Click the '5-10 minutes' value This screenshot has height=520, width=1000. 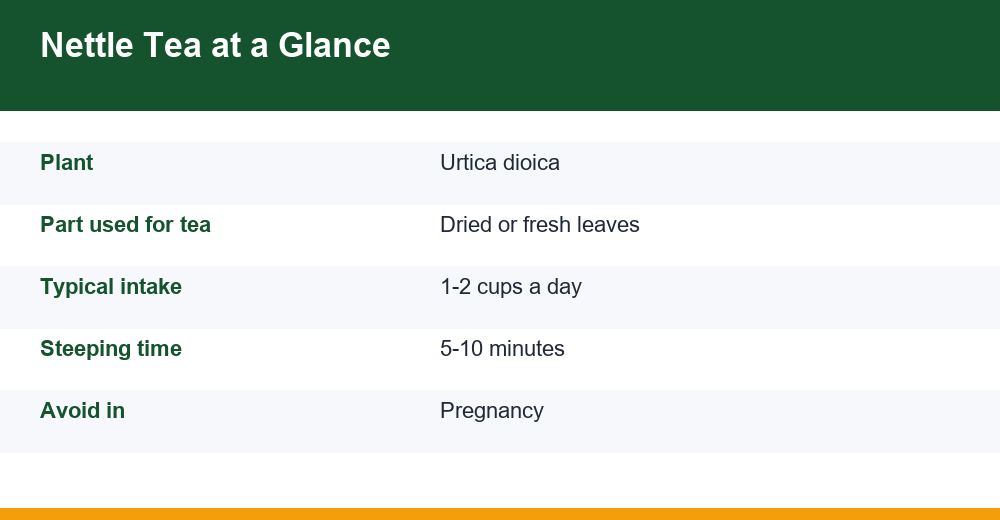click(502, 348)
